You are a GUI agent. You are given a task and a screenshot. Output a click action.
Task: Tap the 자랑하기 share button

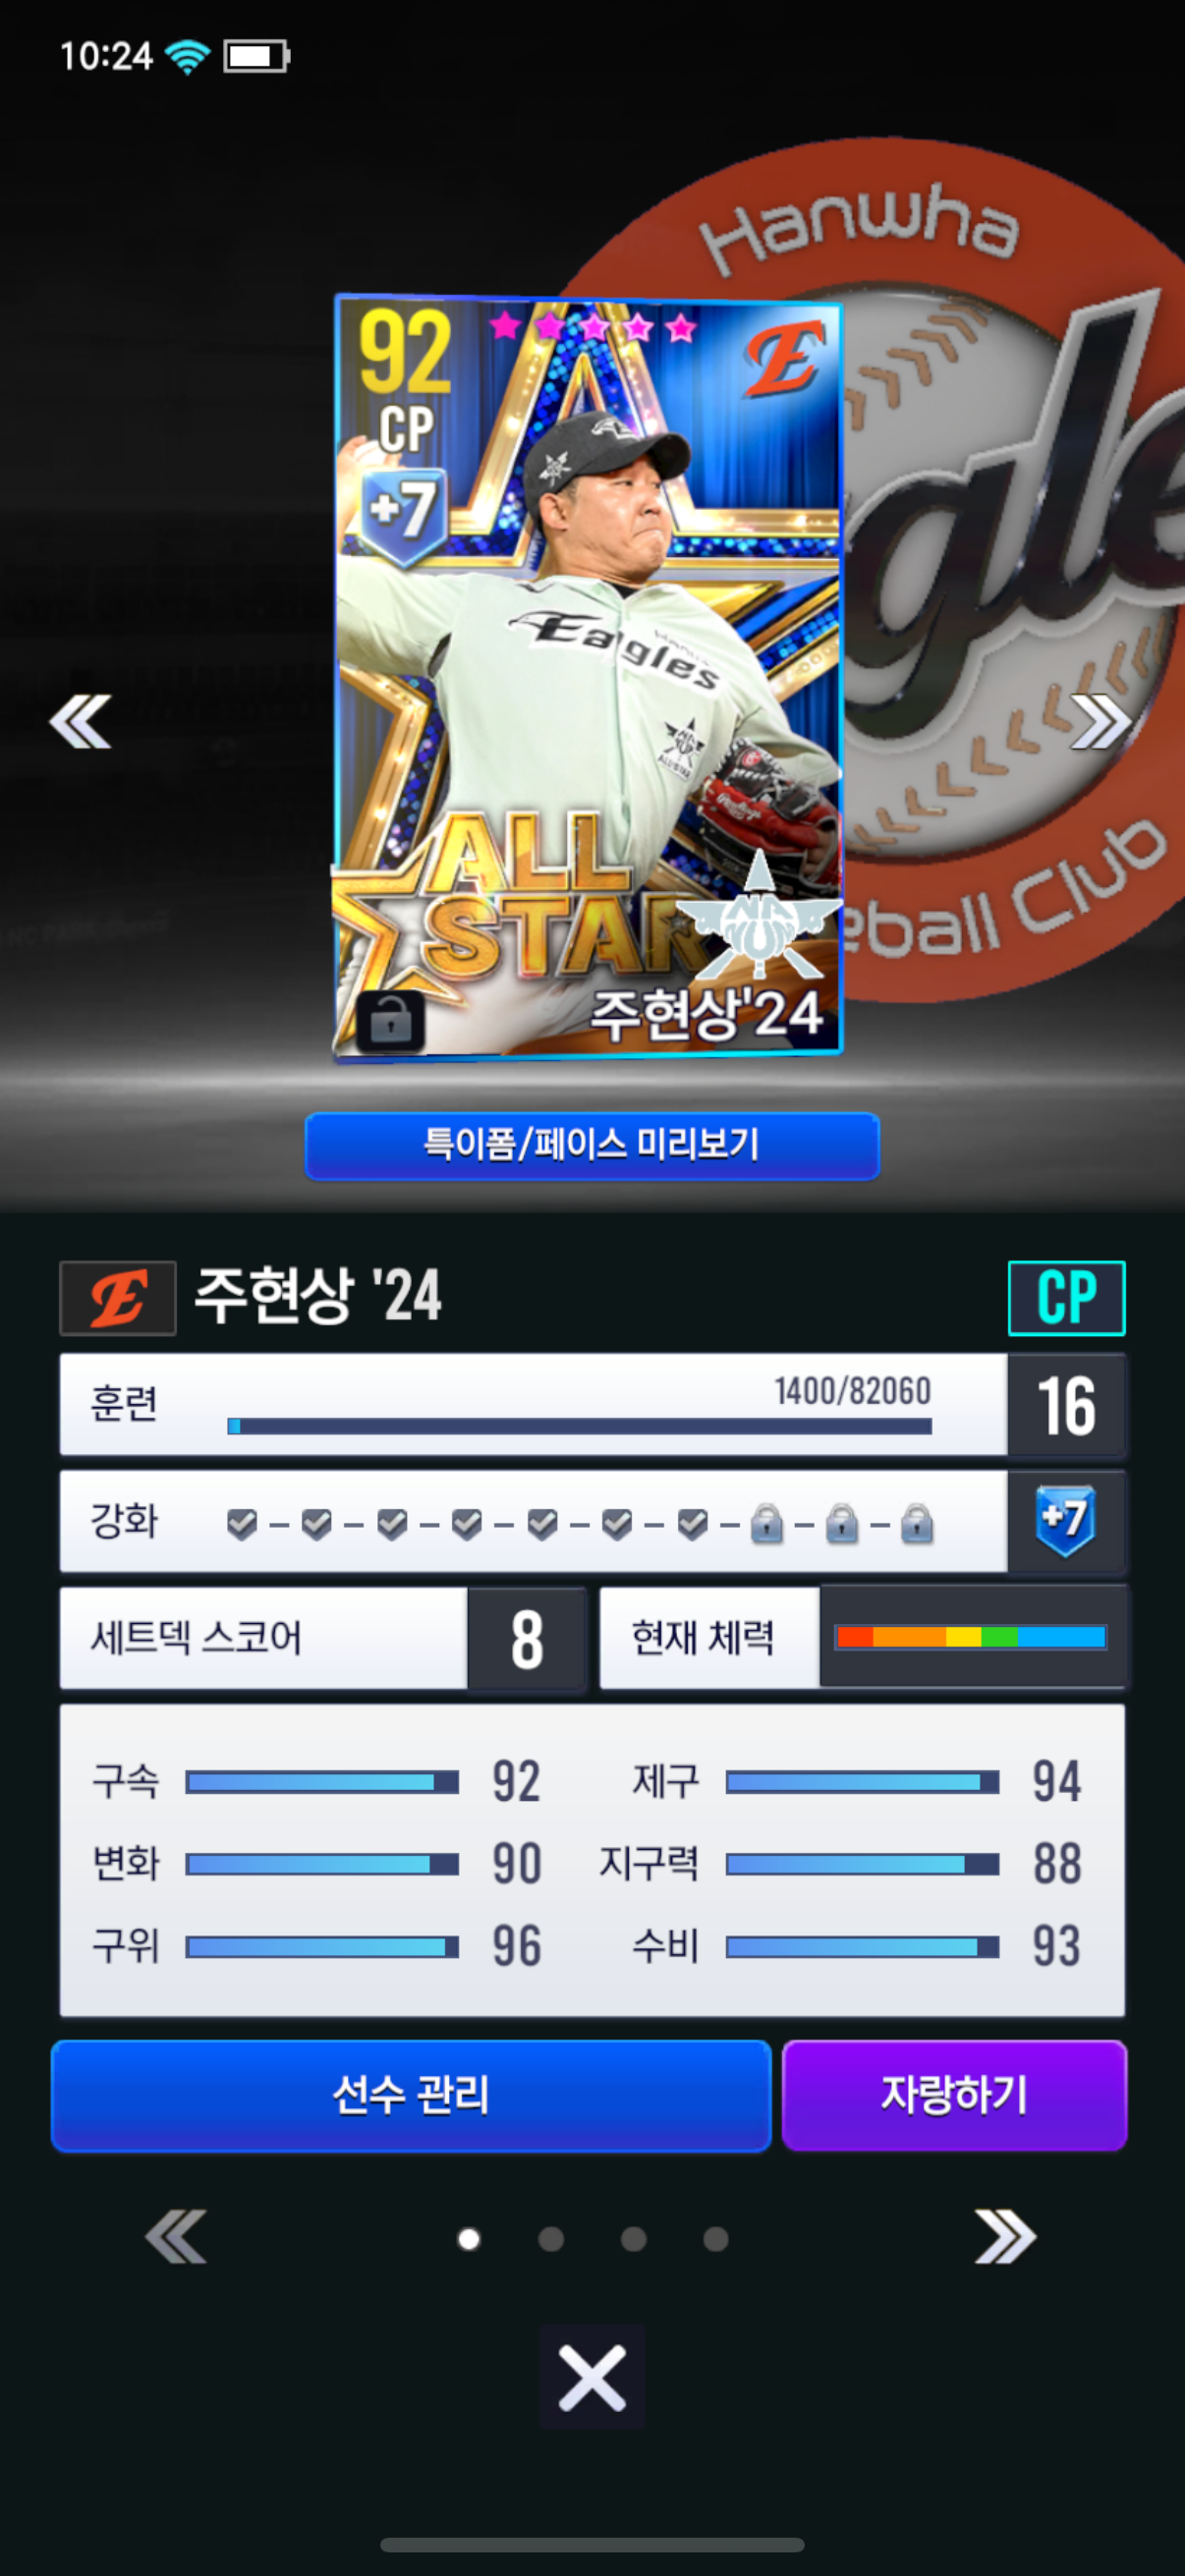pos(954,2095)
